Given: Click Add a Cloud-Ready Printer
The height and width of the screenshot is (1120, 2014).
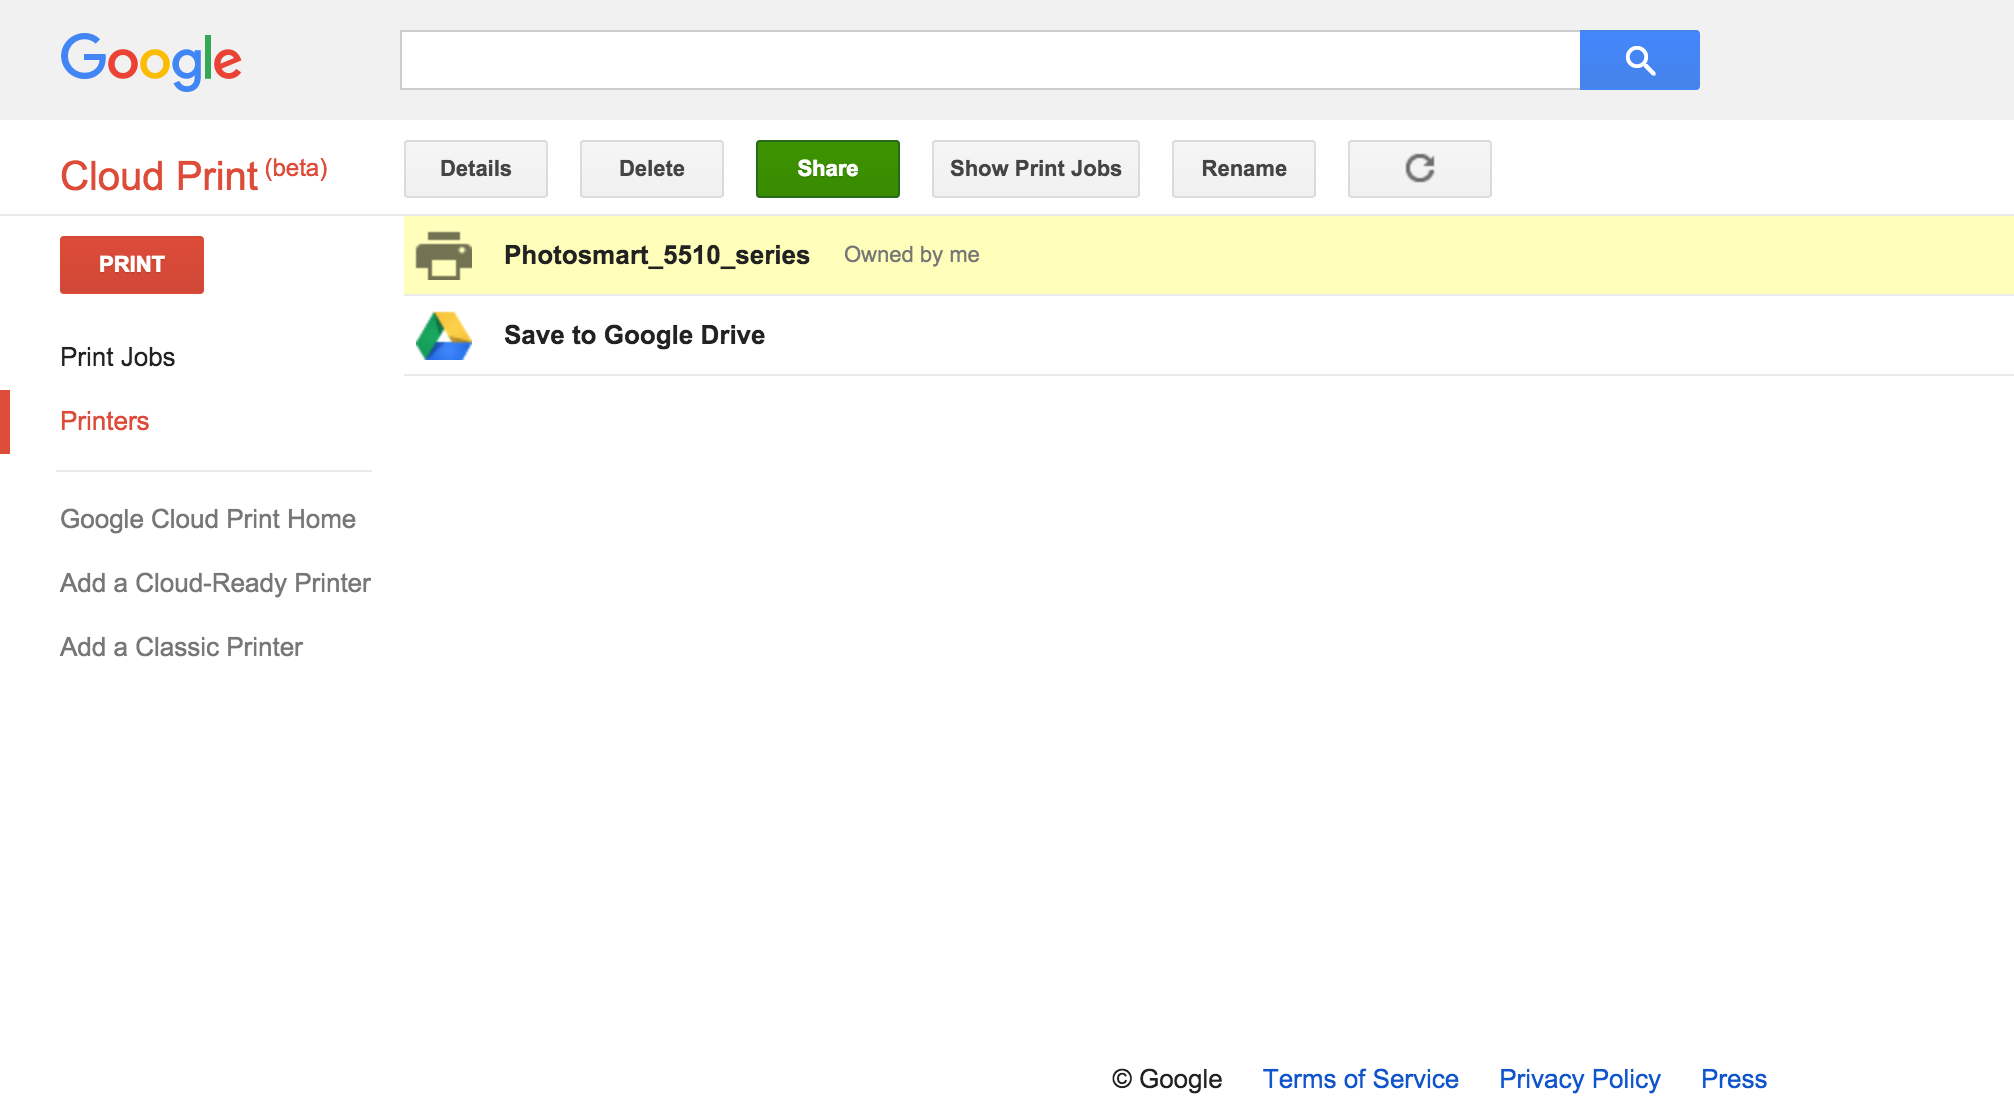Looking at the screenshot, I should (x=215, y=583).
